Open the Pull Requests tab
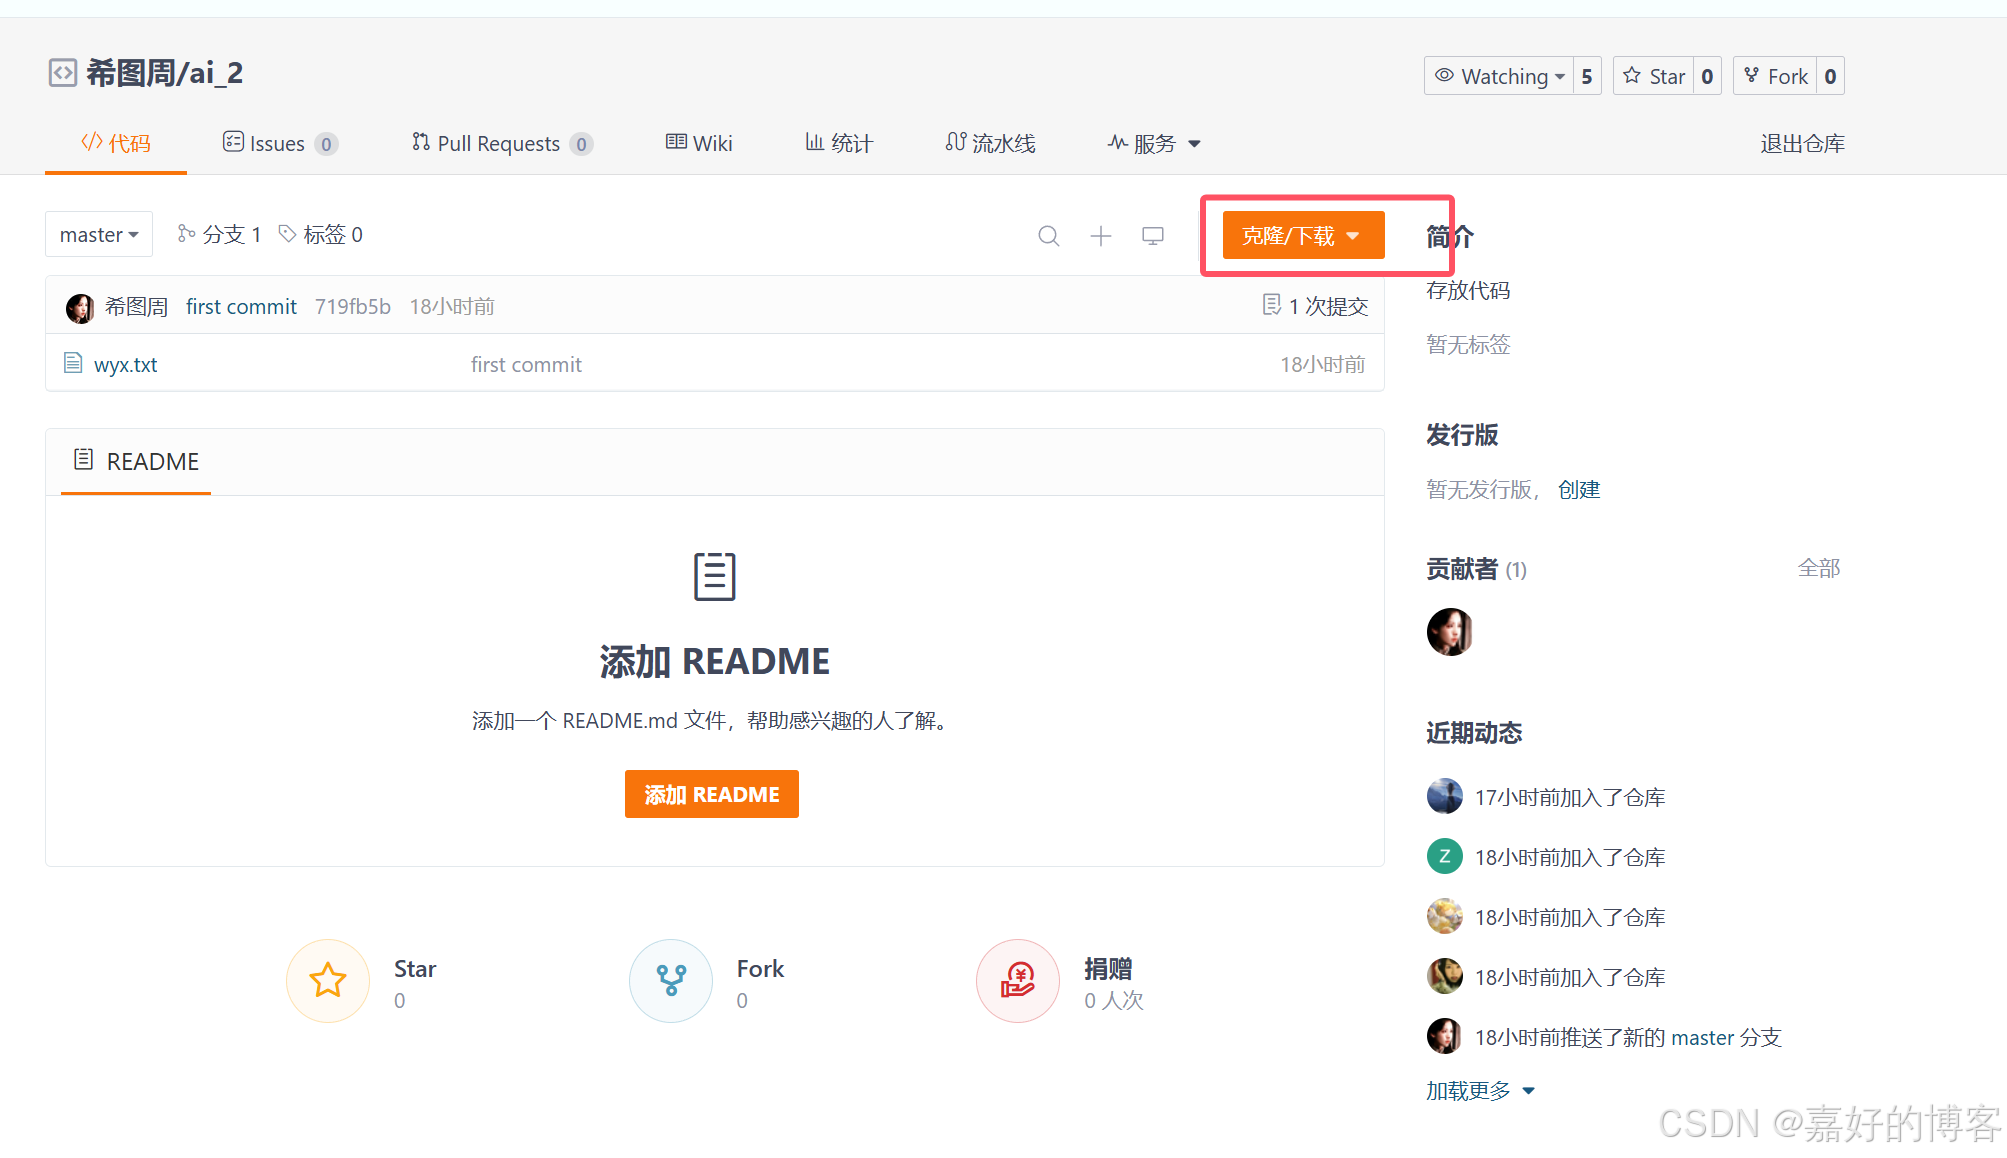Viewport: 2007px width, 1158px height. [x=500, y=144]
